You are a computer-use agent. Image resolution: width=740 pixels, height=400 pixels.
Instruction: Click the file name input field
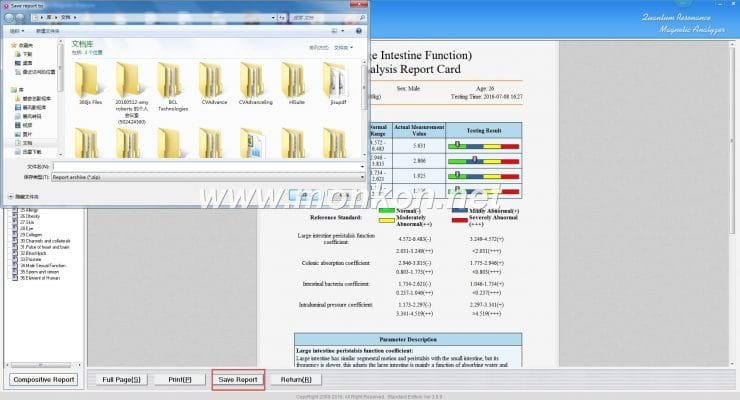[206, 167]
